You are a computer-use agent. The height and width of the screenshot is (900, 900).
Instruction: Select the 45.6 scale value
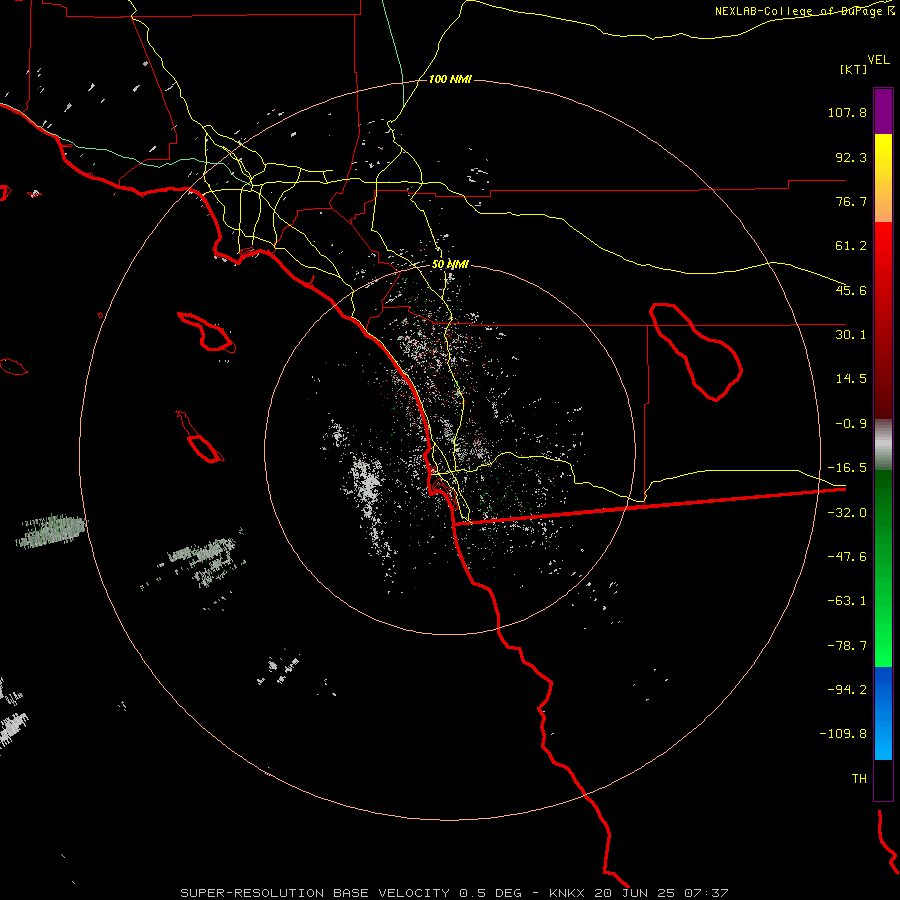[851, 290]
